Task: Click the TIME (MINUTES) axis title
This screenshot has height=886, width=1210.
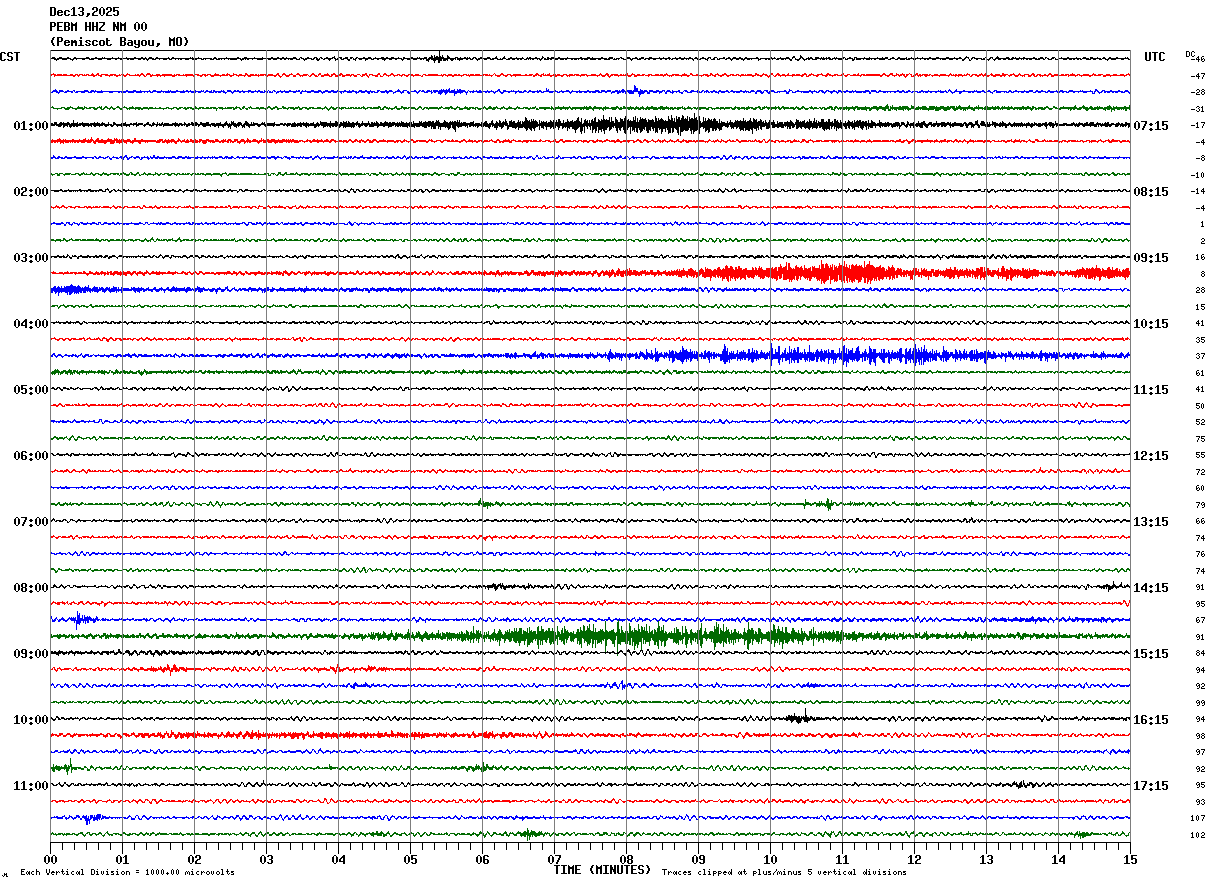Action: tap(602, 870)
